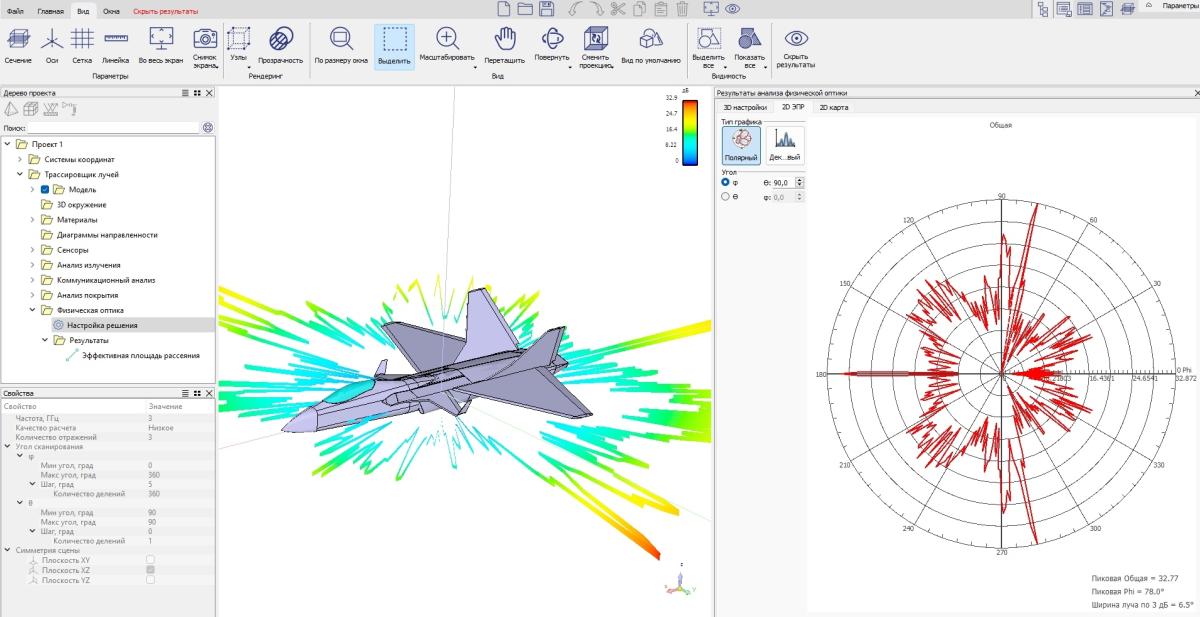Toggle the Модель checkbox in project tree
Viewport: 1200px width, 617px height.
(x=46, y=189)
